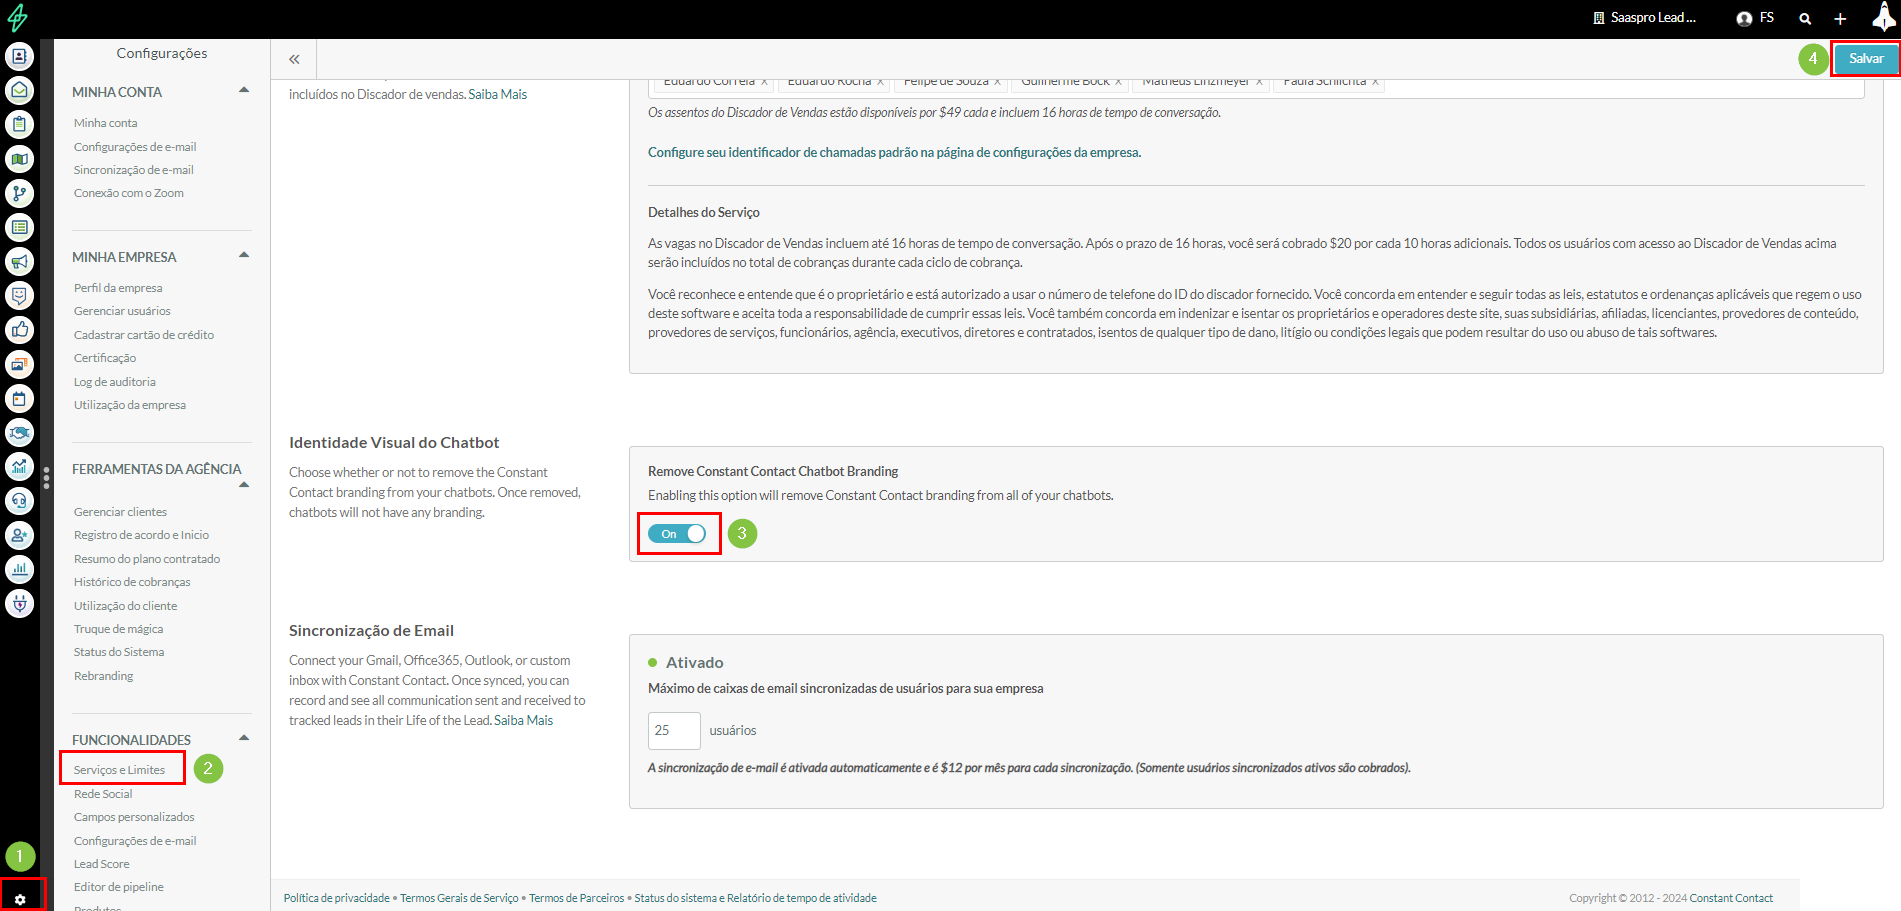Open Lead Score settings
Image resolution: width=1901 pixels, height=911 pixels.
coord(101,864)
